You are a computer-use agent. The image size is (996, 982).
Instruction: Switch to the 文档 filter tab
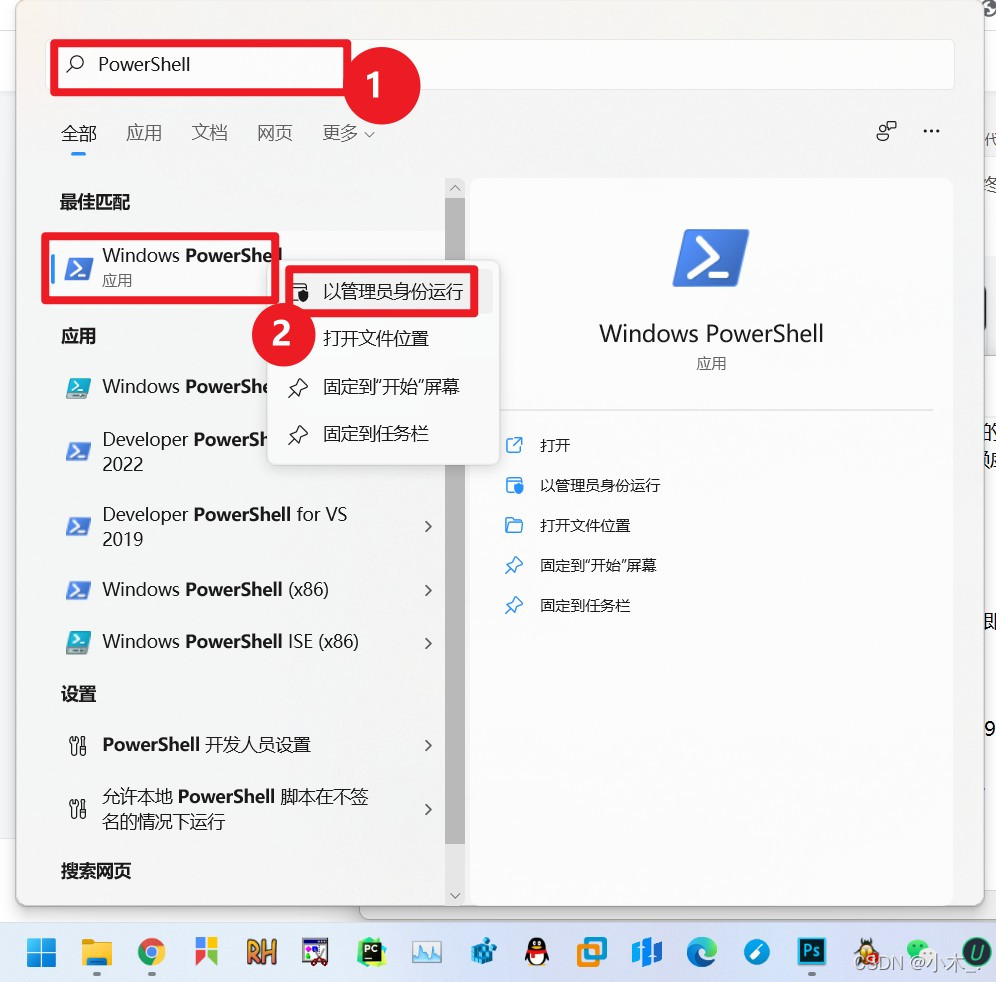click(209, 133)
